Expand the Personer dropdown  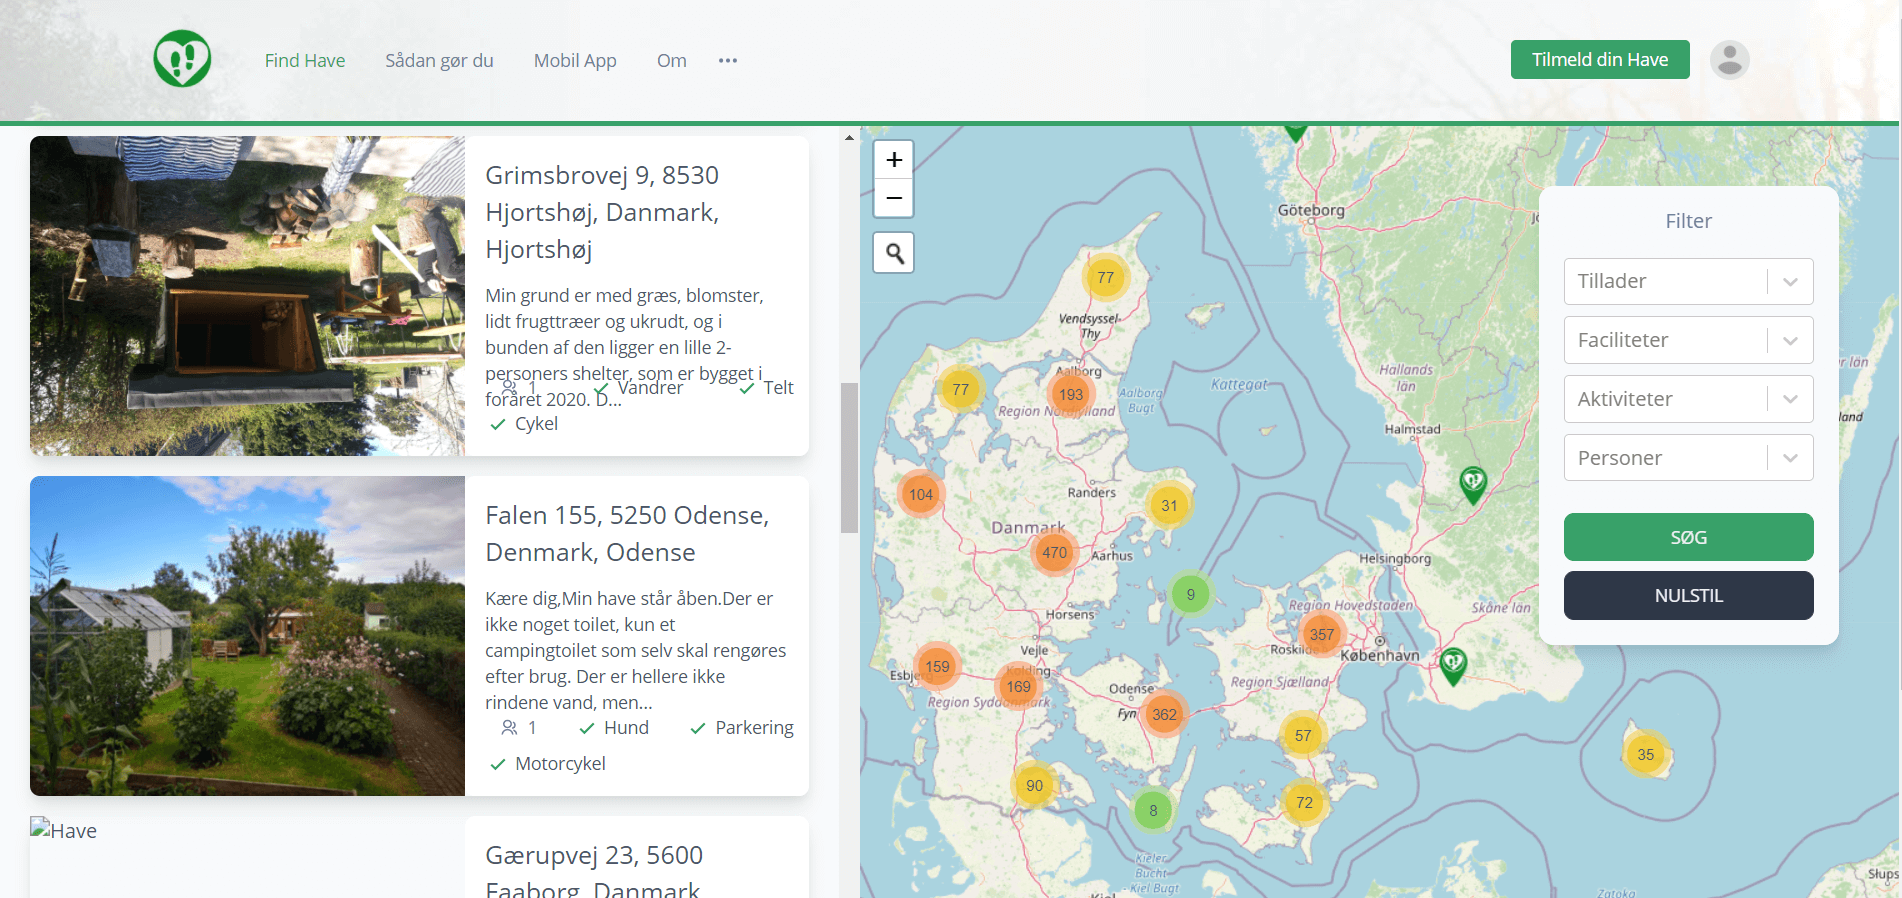(1688, 458)
